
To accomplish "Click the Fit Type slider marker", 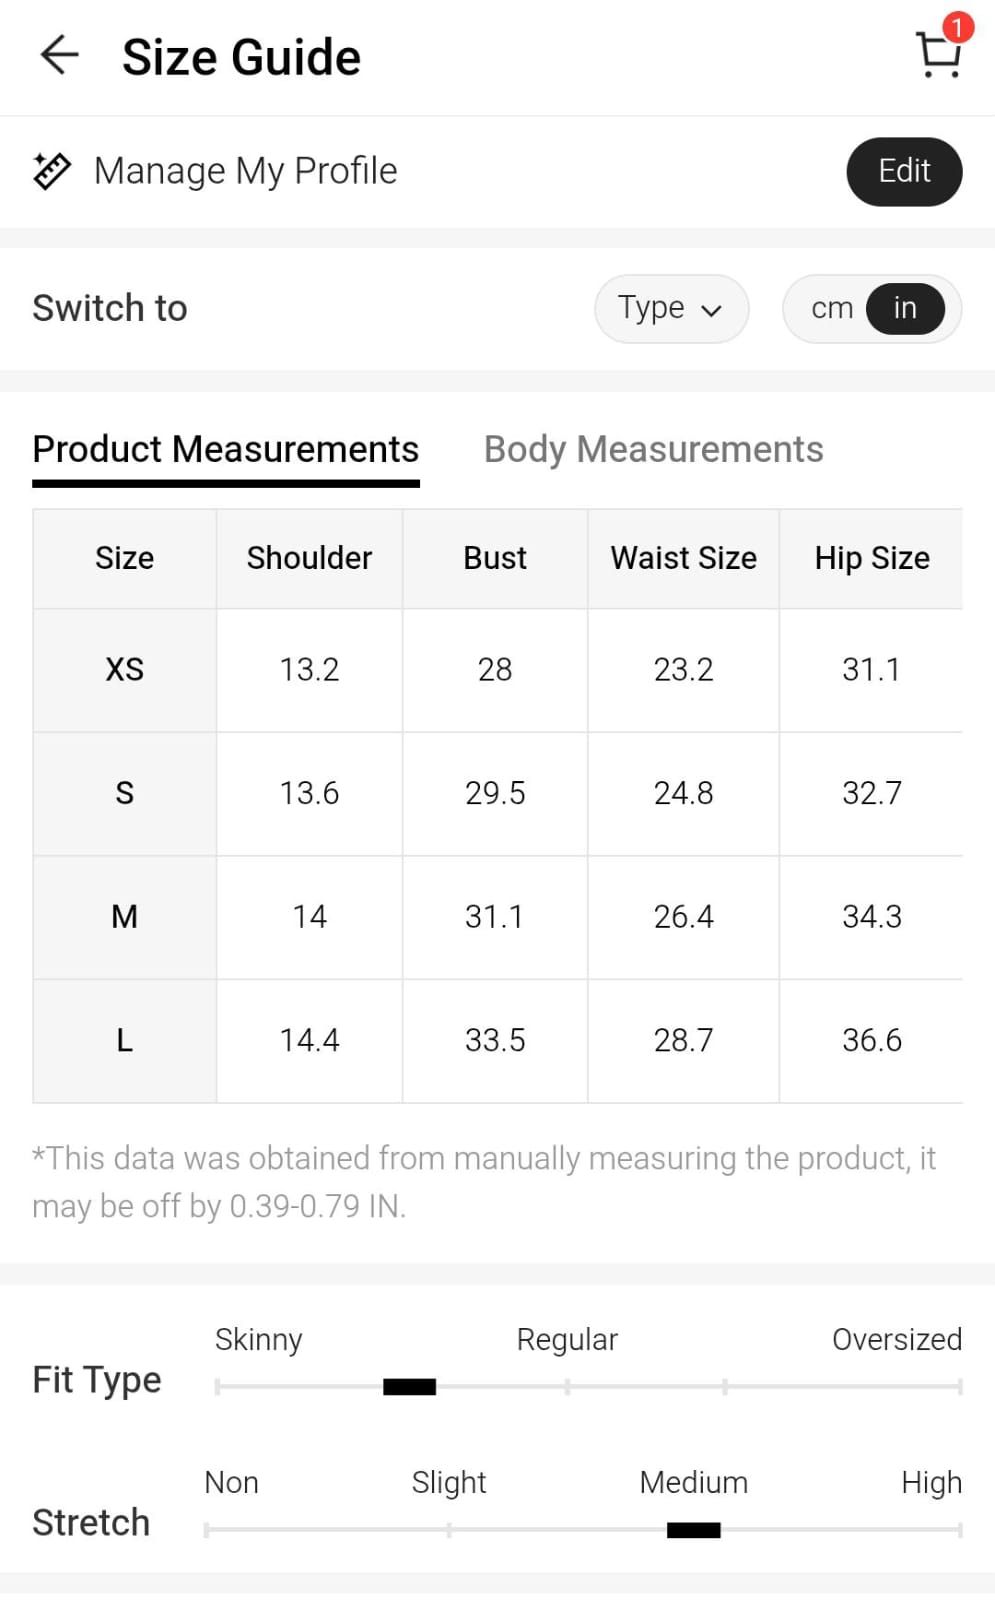I will pyautogui.click(x=409, y=1386).
